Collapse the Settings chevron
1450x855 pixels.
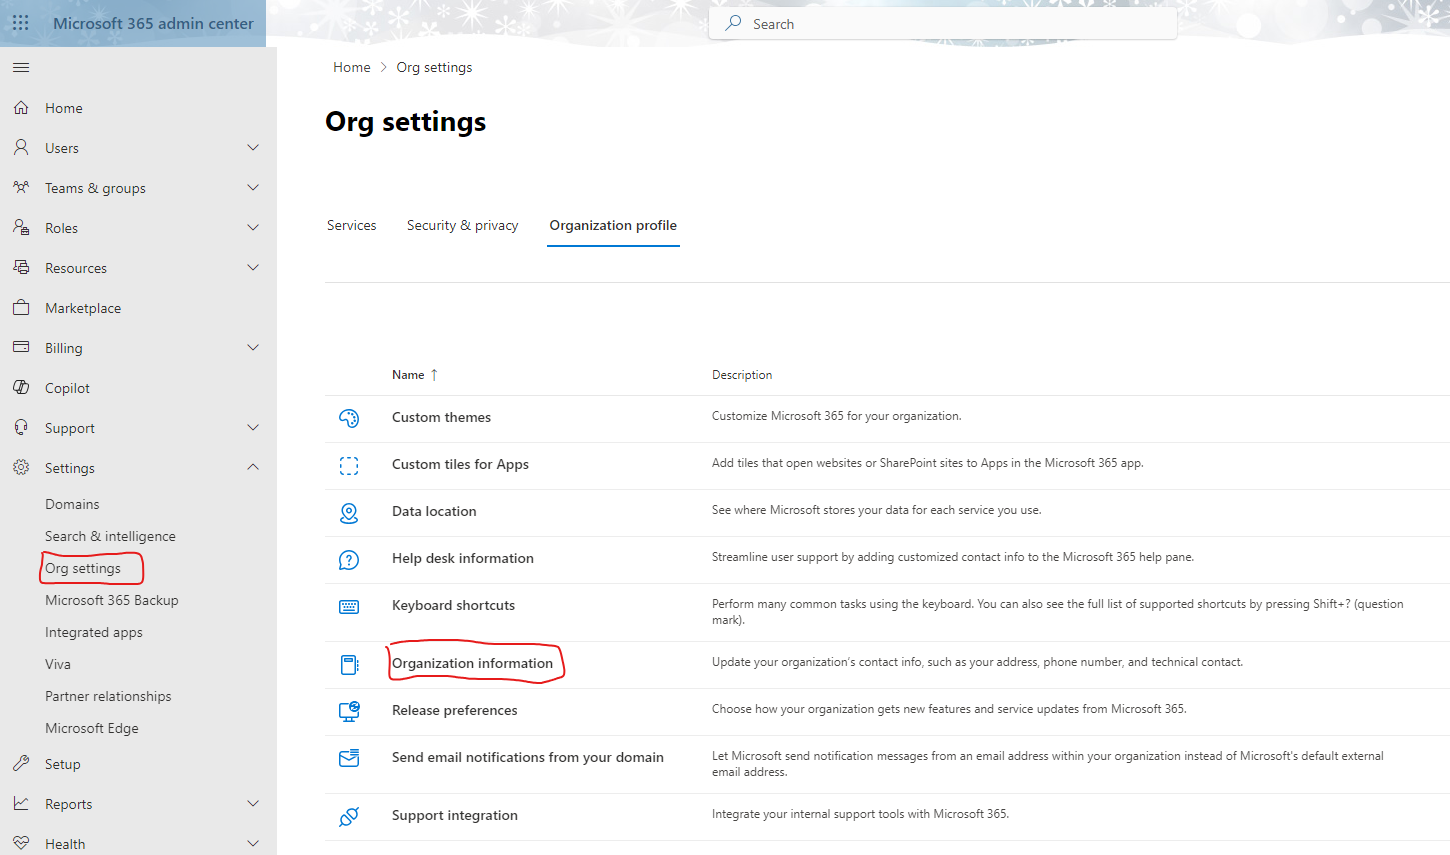click(x=253, y=467)
